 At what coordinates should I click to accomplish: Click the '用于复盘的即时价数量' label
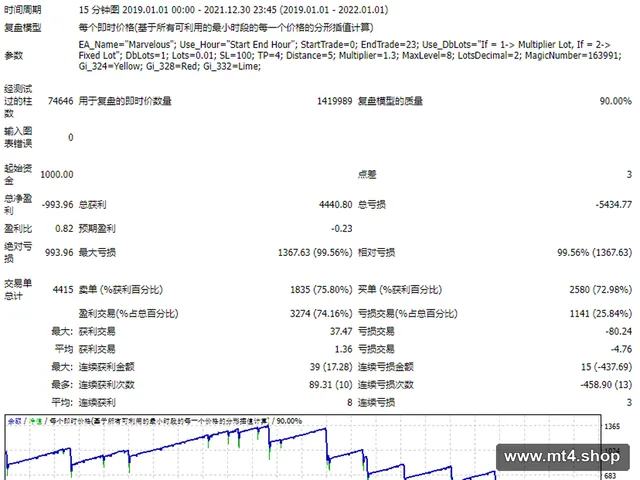point(125,101)
